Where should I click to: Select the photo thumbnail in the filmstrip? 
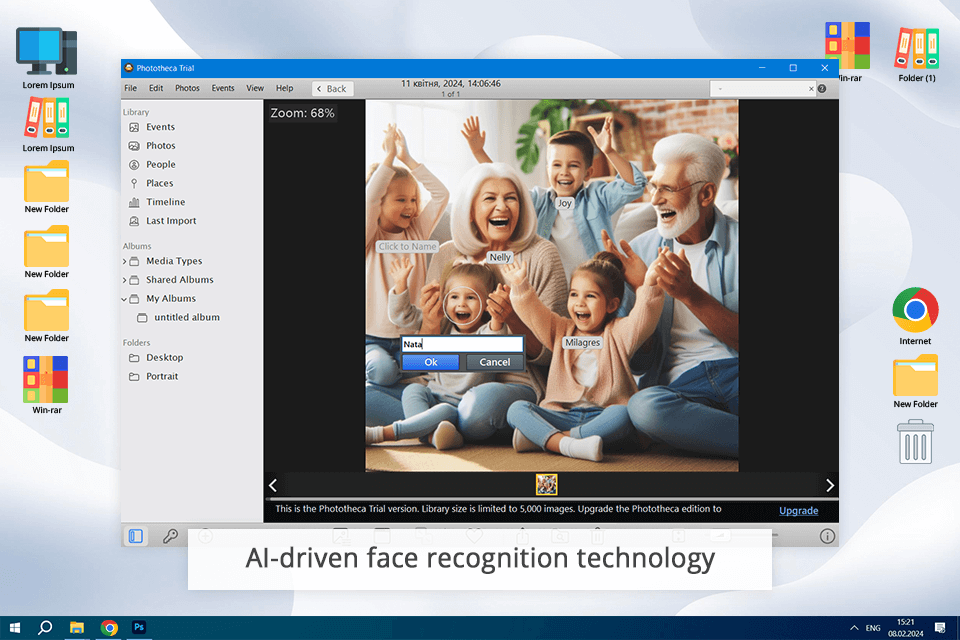(546, 484)
